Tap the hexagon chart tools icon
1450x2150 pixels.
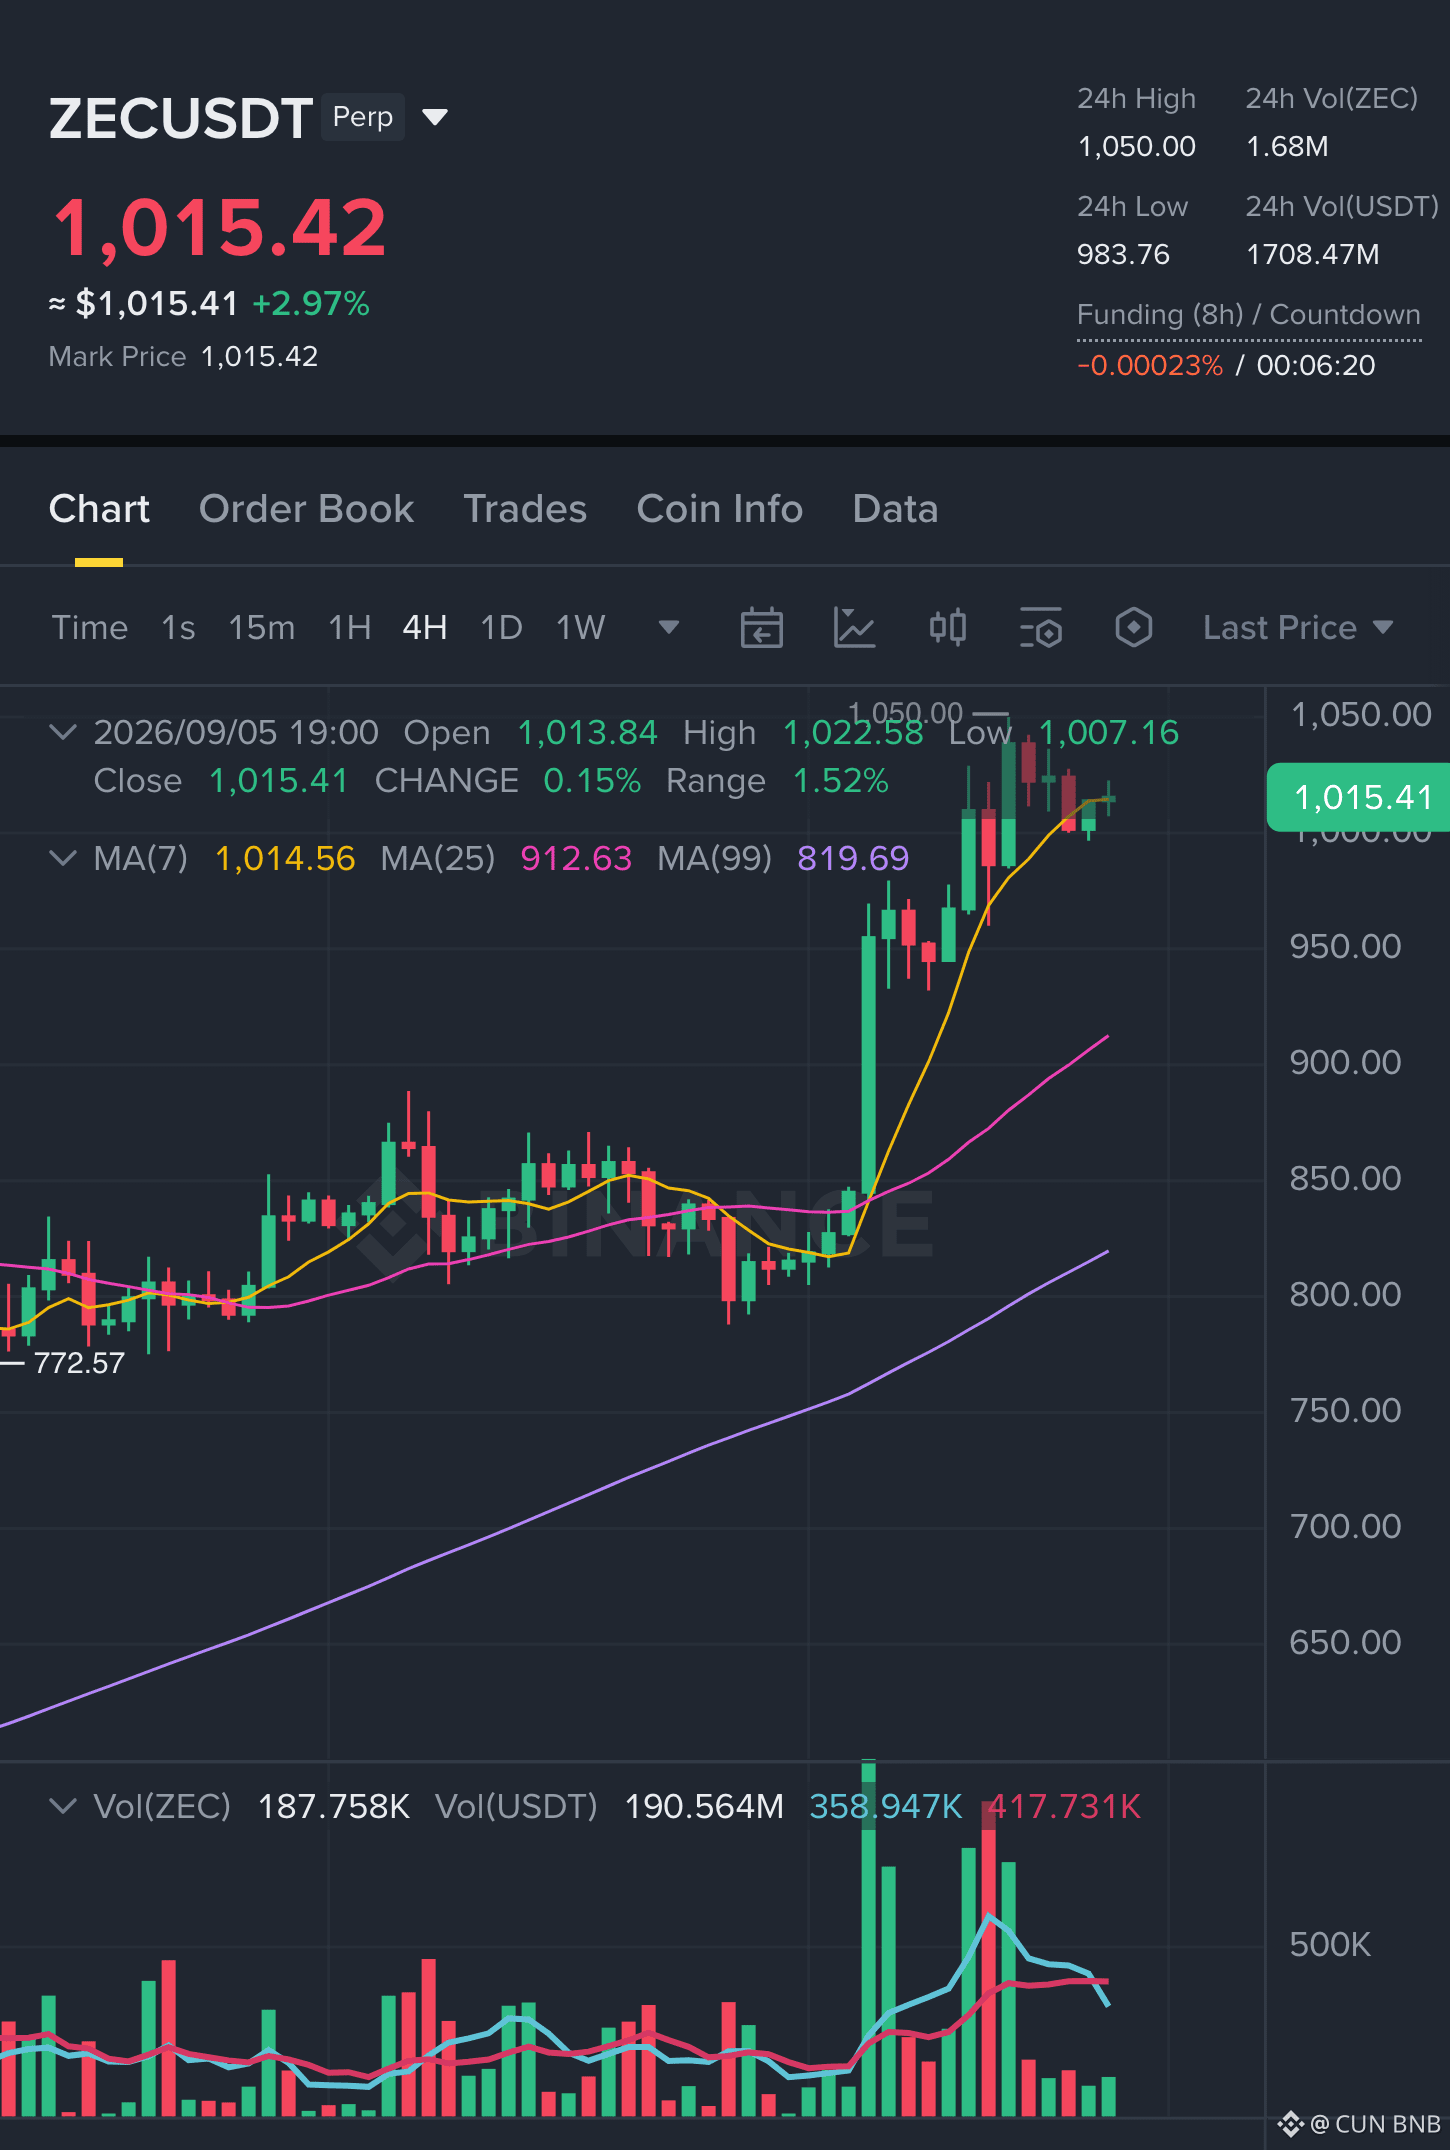(1133, 628)
